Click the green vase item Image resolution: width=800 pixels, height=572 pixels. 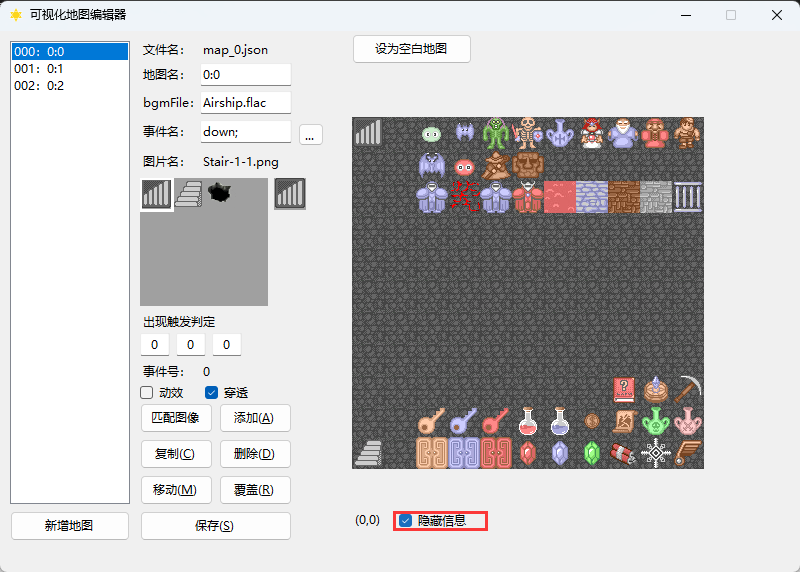[656, 421]
